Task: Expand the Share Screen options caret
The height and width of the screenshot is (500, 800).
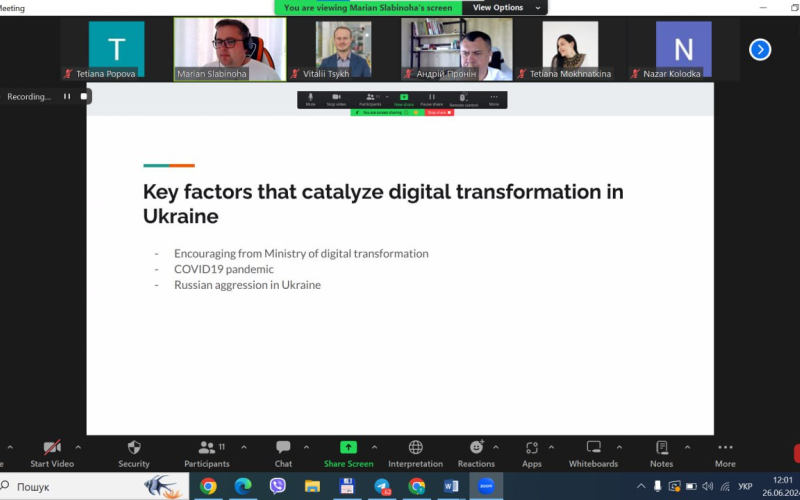Action: 374,447
